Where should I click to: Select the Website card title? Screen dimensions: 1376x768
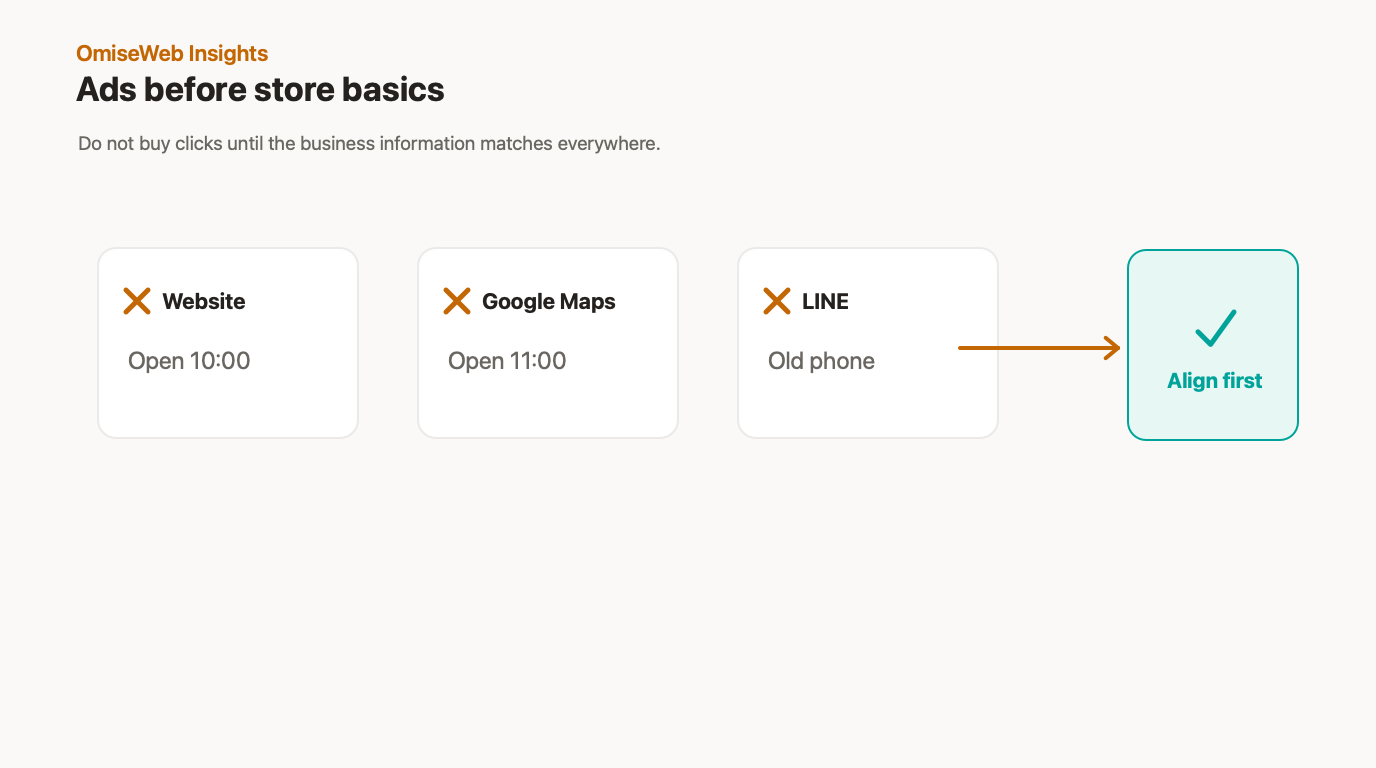(x=204, y=301)
